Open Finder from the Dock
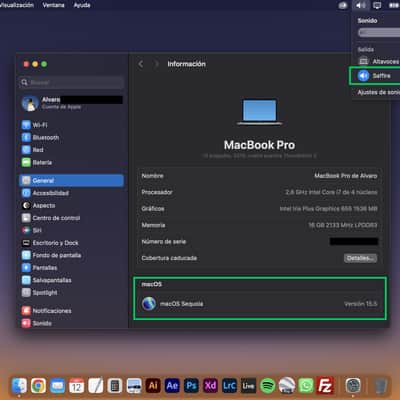Image resolution: width=400 pixels, height=400 pixels. pyautogui.click(x=19, y=386)
